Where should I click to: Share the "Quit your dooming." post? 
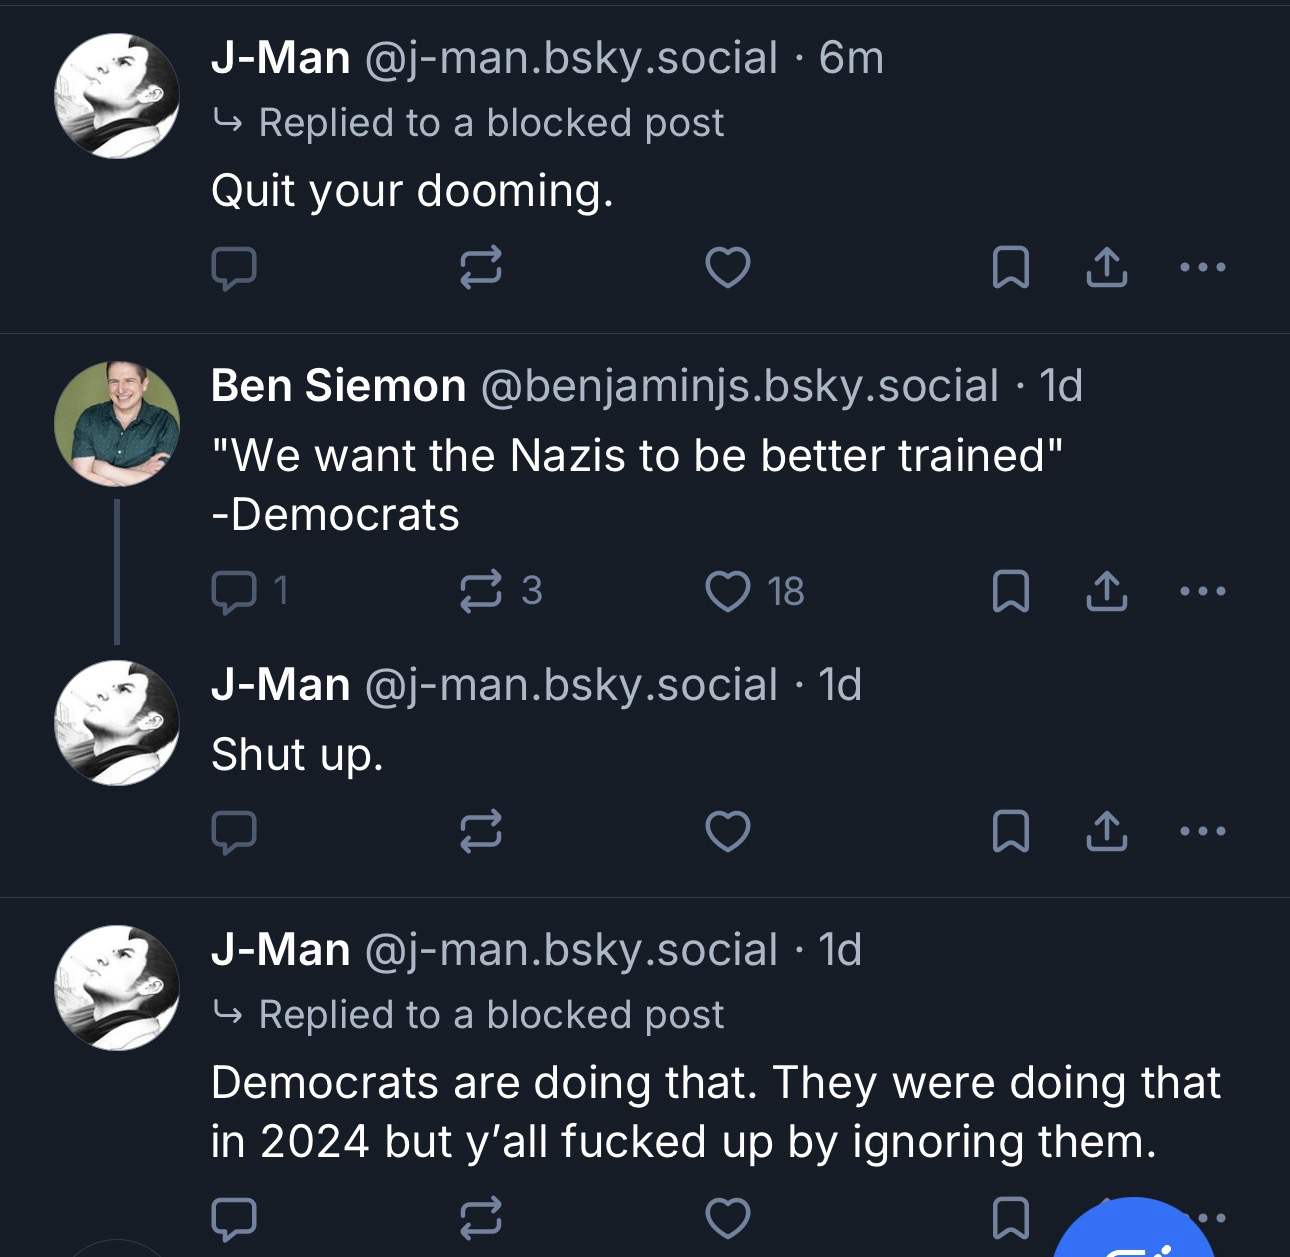[x=1106, y=268]
